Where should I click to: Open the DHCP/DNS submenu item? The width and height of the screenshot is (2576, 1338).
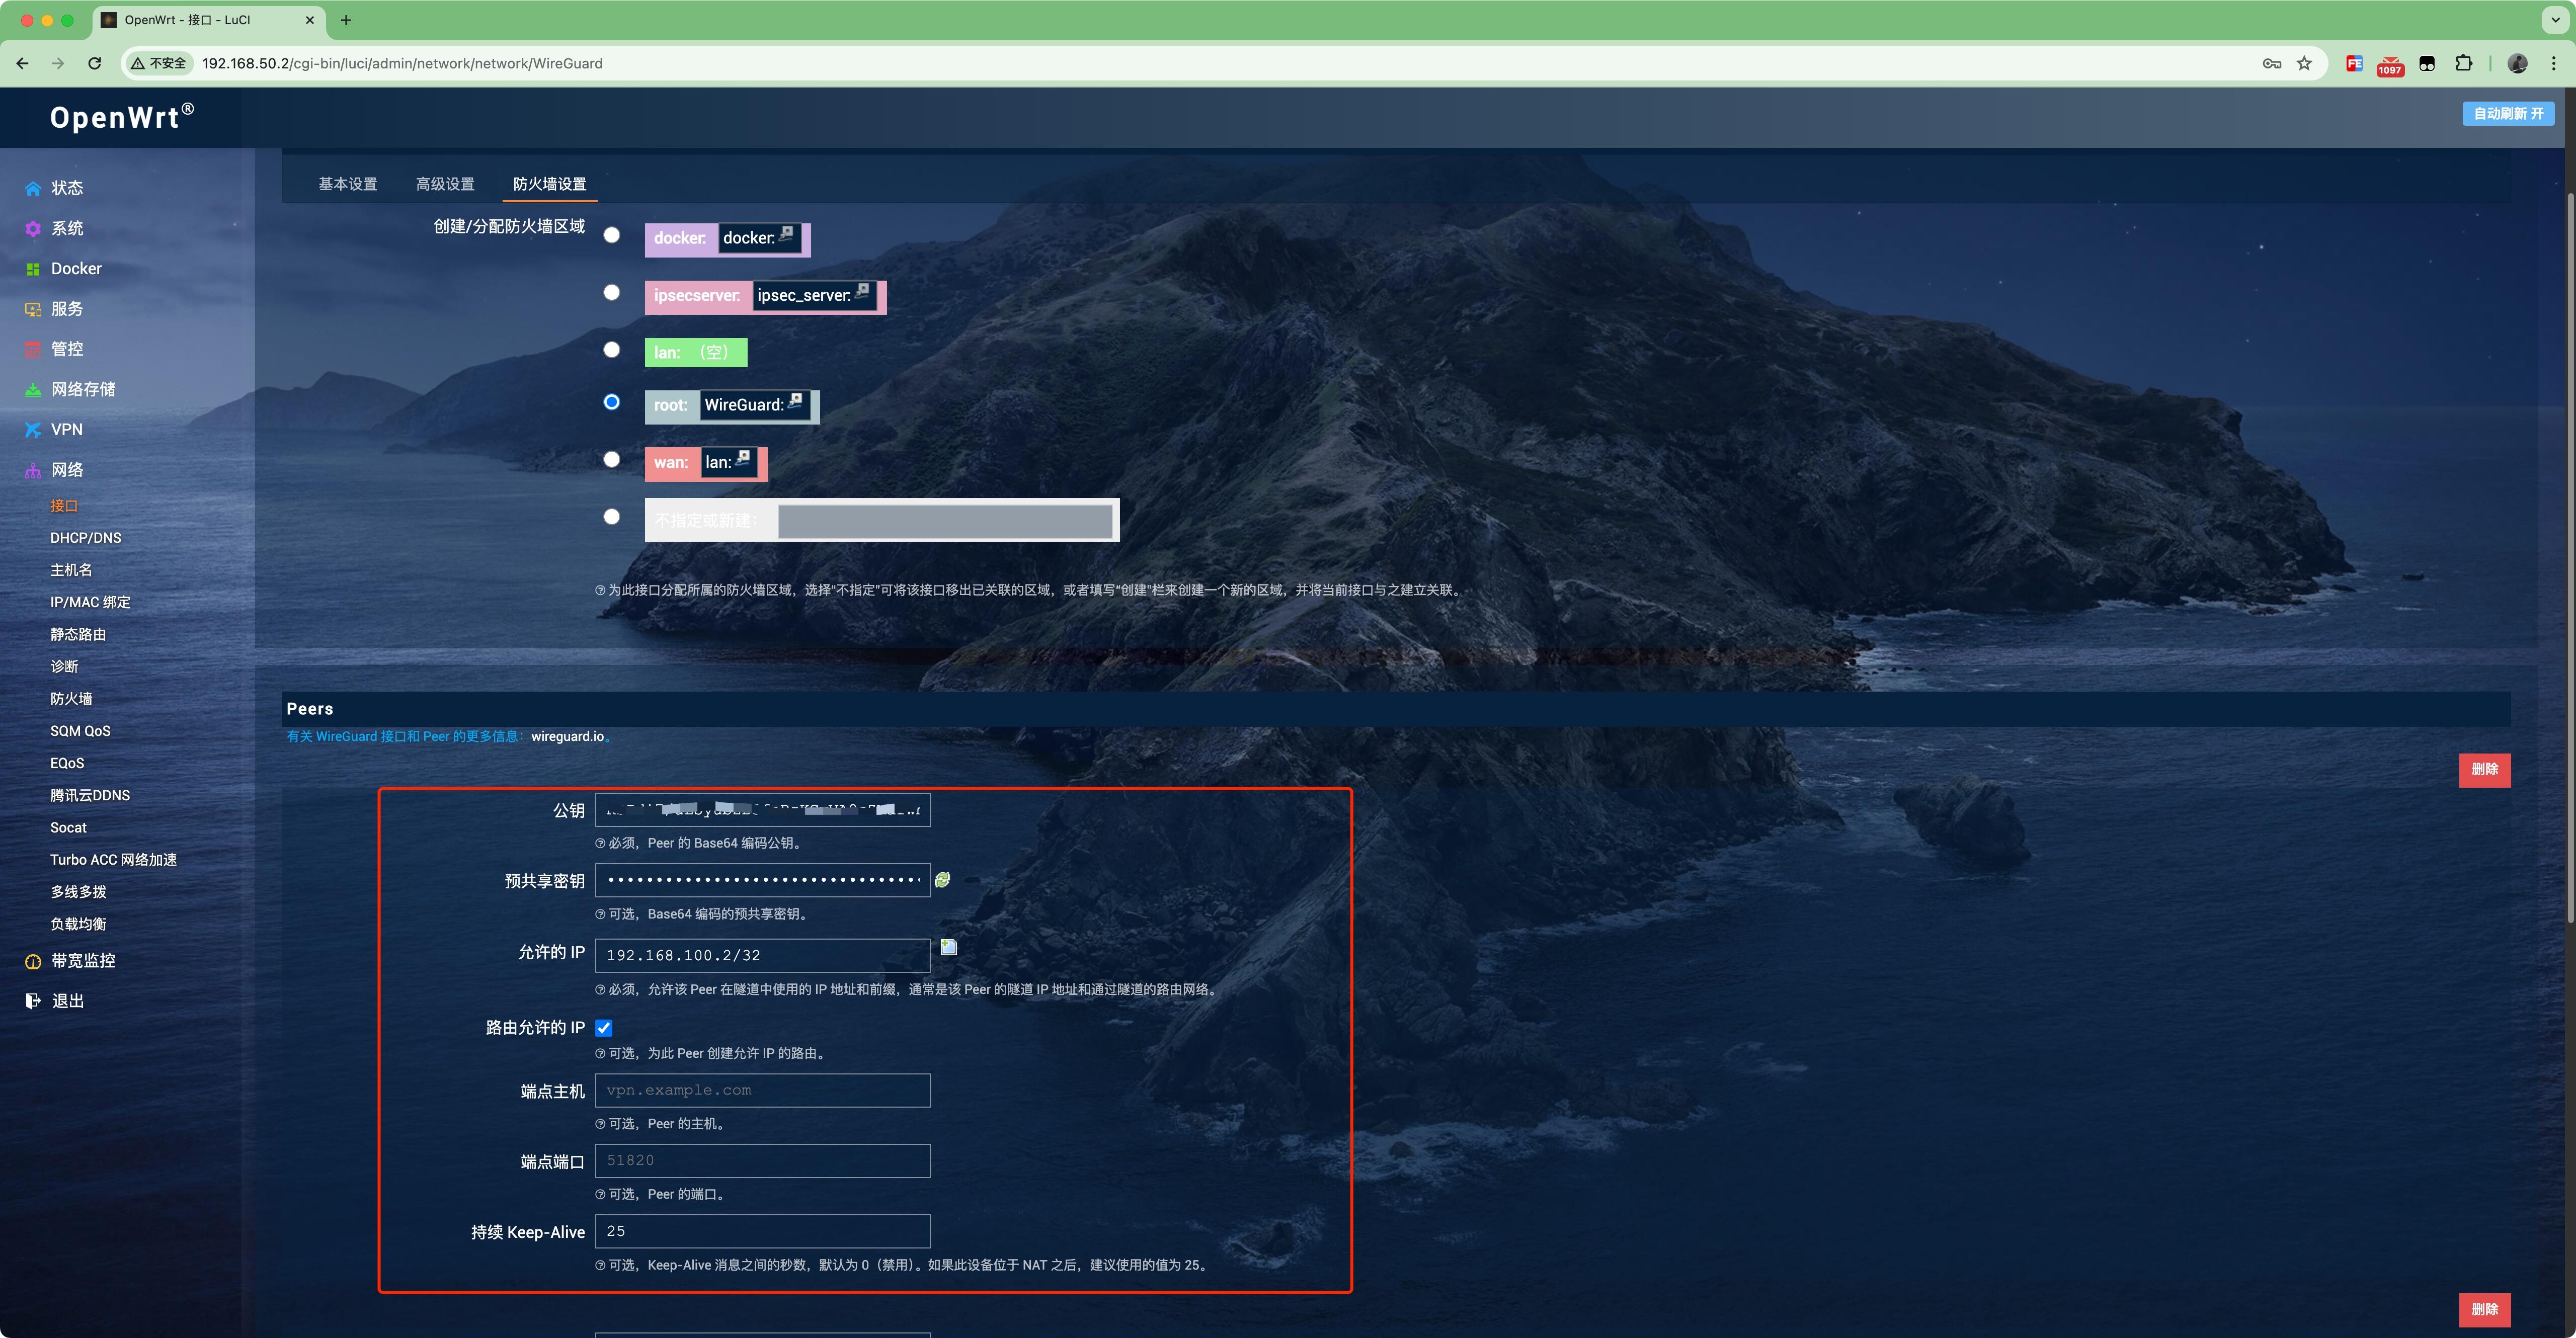pos(86,538)
